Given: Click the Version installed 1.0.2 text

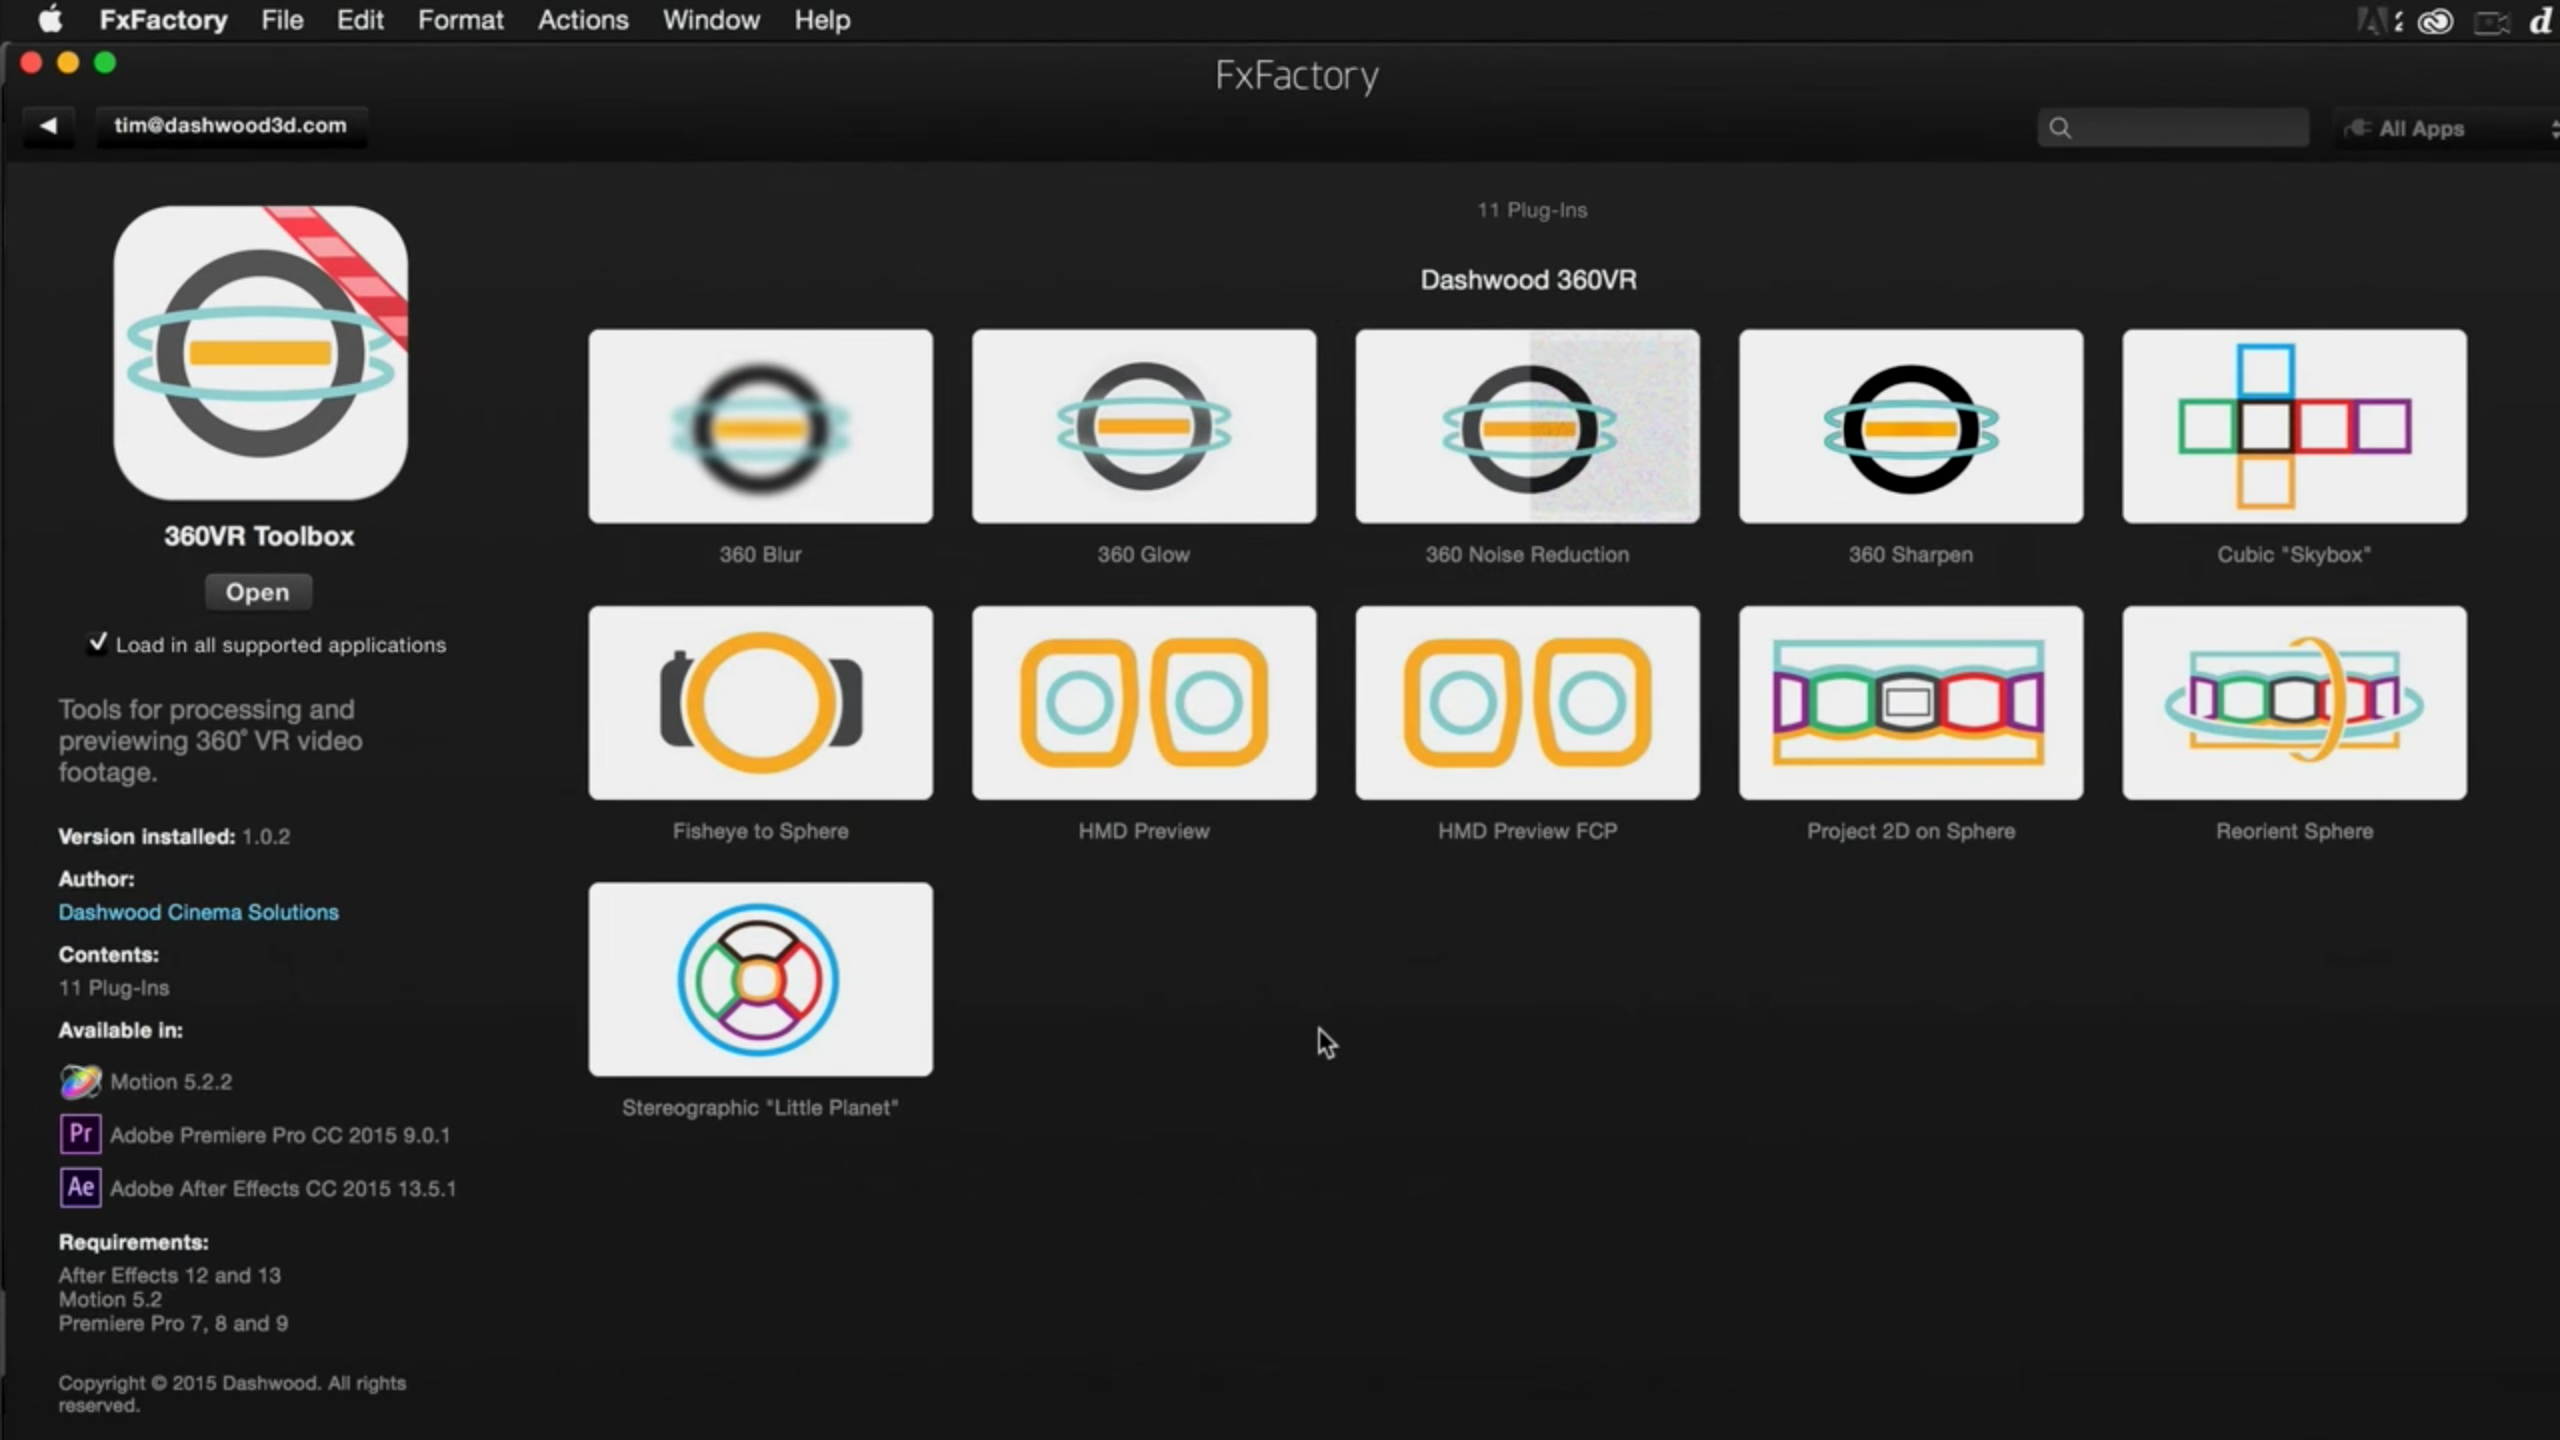Looking at the screenshot, I should pyautogui.click(x=174, y=836).
